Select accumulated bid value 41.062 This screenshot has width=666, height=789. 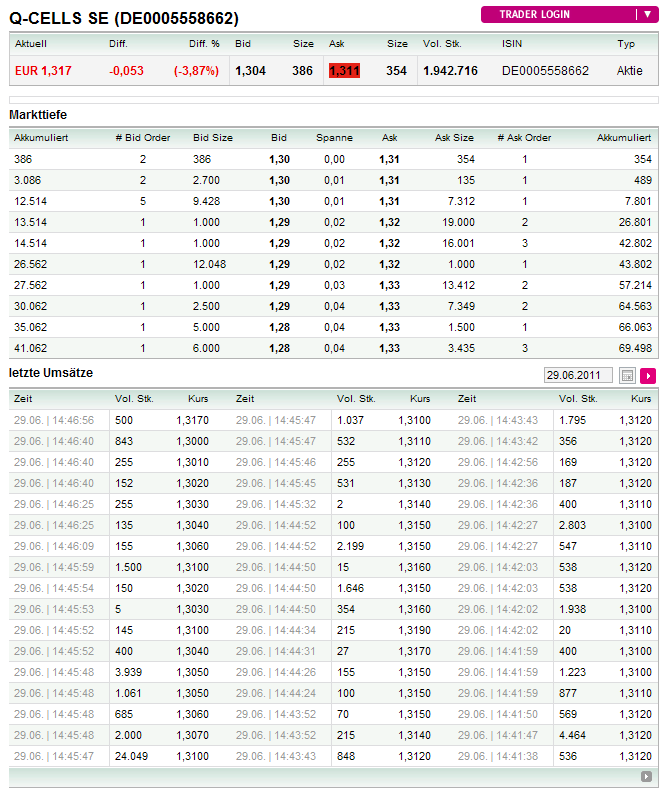(30, 348)
